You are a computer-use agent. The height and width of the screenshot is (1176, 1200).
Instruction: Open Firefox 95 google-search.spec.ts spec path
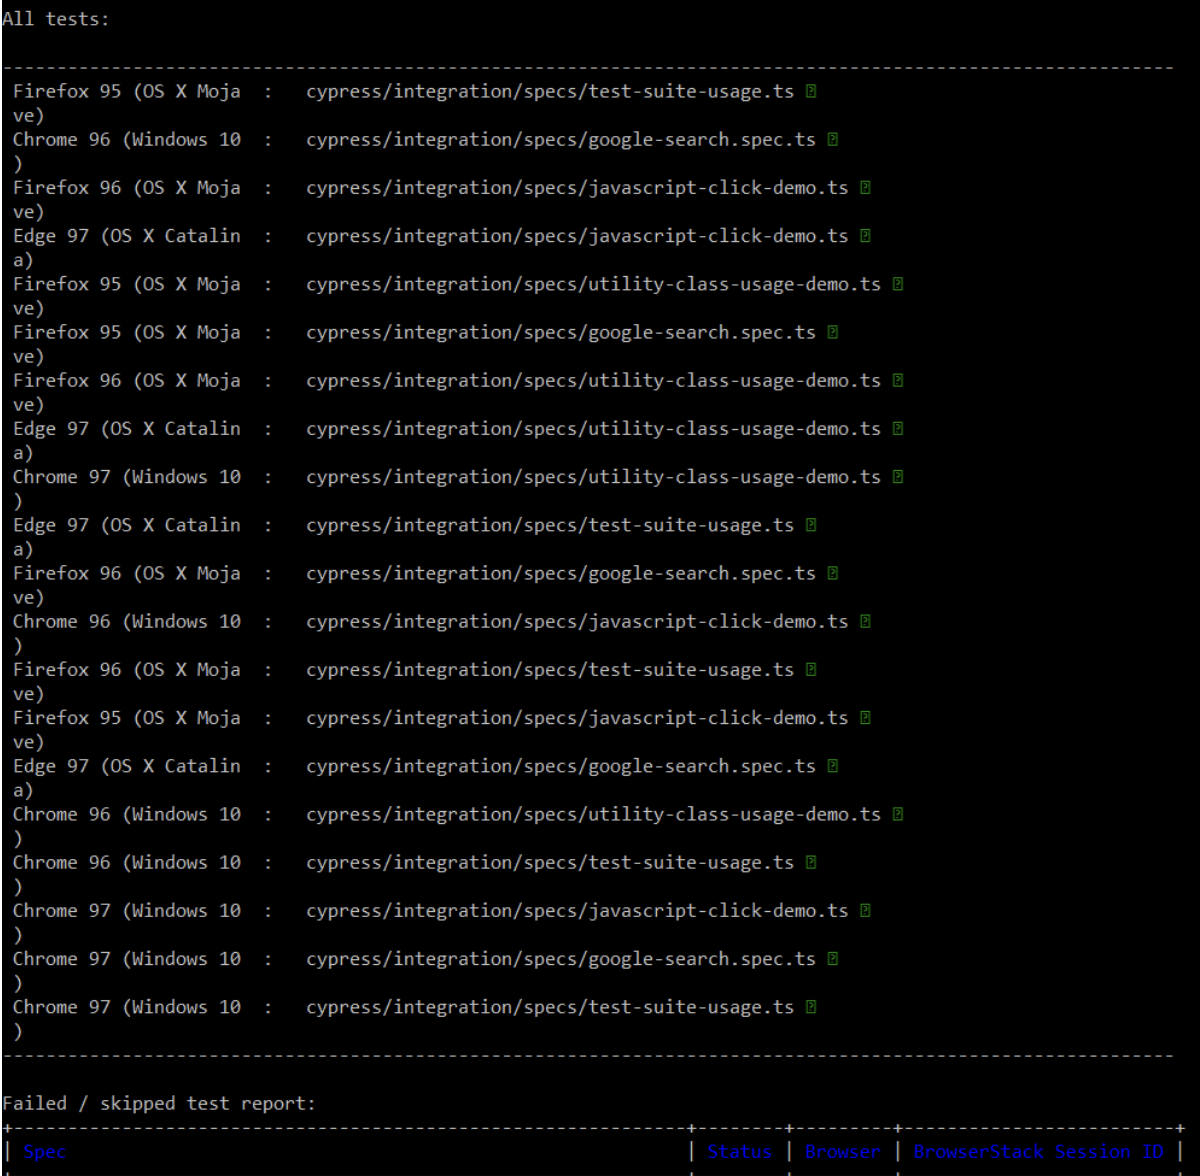(x=560, y=333)
